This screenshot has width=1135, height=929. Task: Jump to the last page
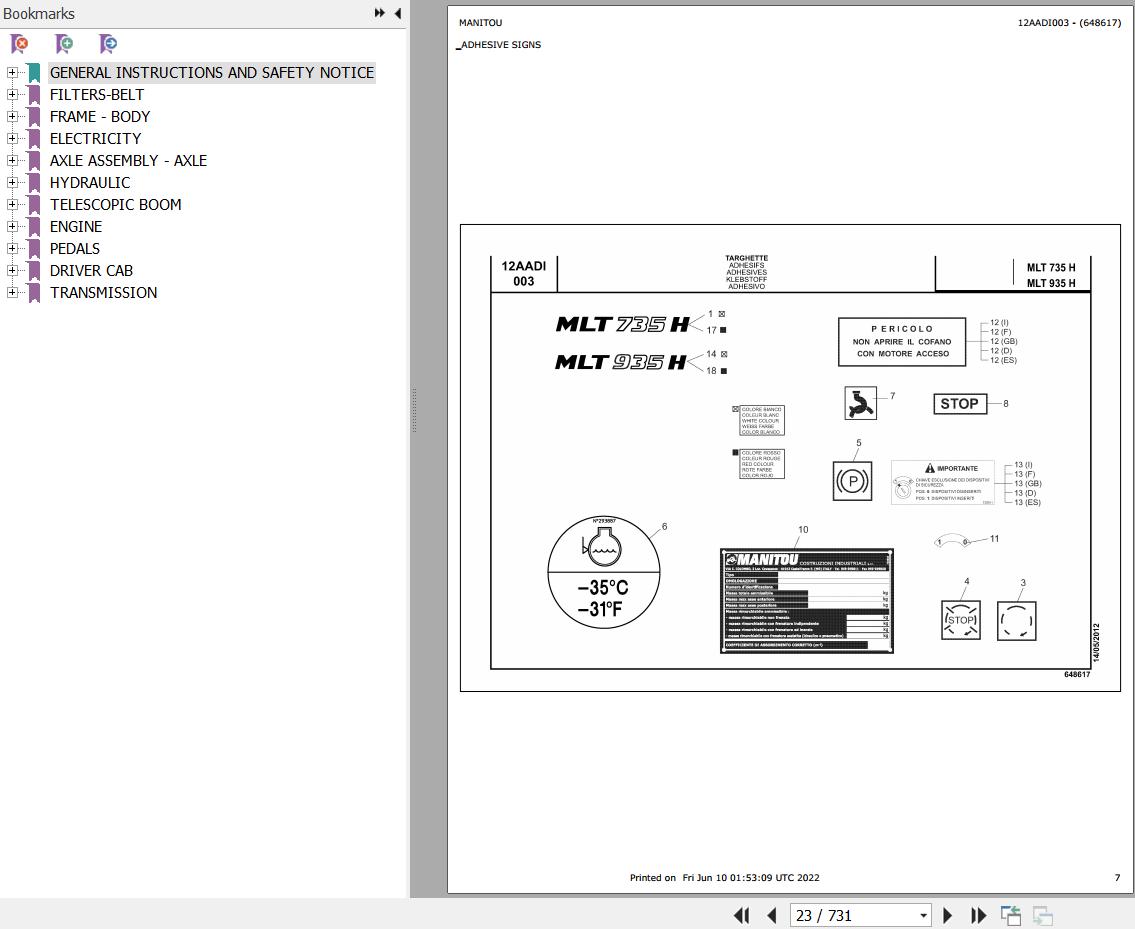pyautogui.click(x=978, y=915)
